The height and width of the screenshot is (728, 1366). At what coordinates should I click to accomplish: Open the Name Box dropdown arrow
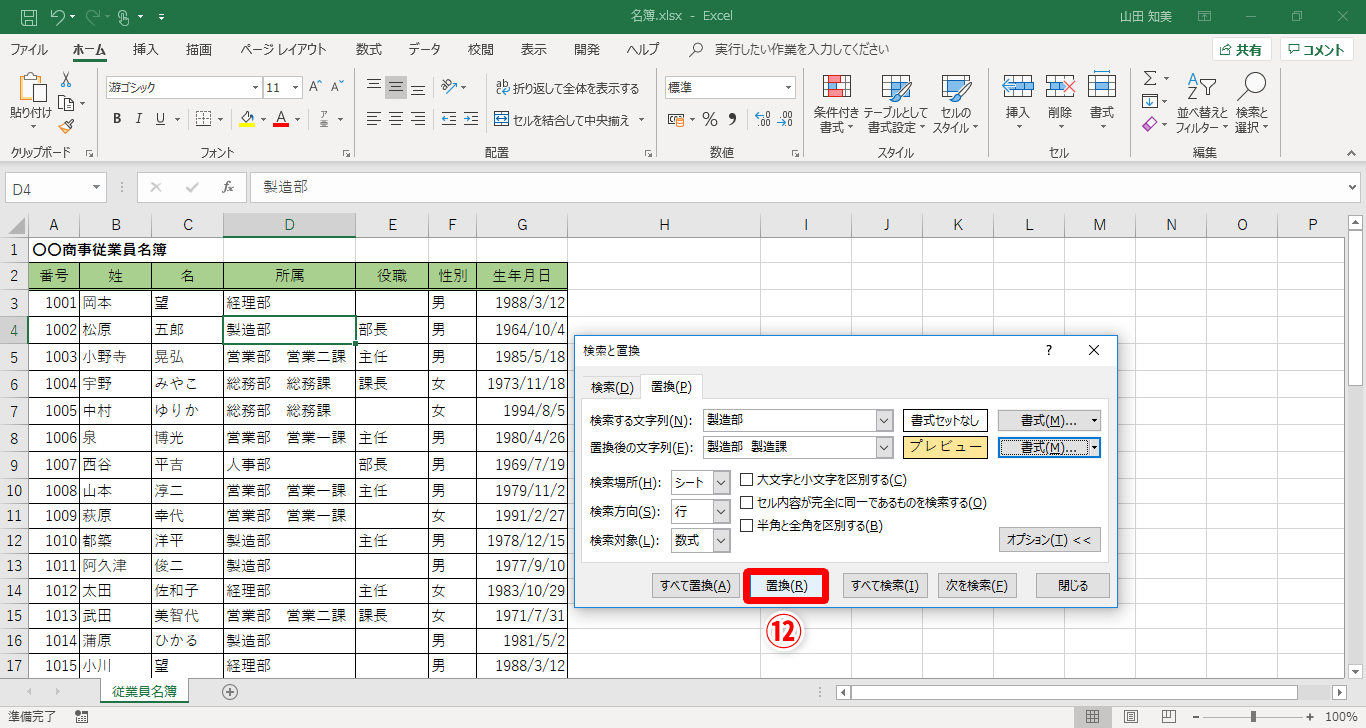pyautogui.click(x=97, y=187)
